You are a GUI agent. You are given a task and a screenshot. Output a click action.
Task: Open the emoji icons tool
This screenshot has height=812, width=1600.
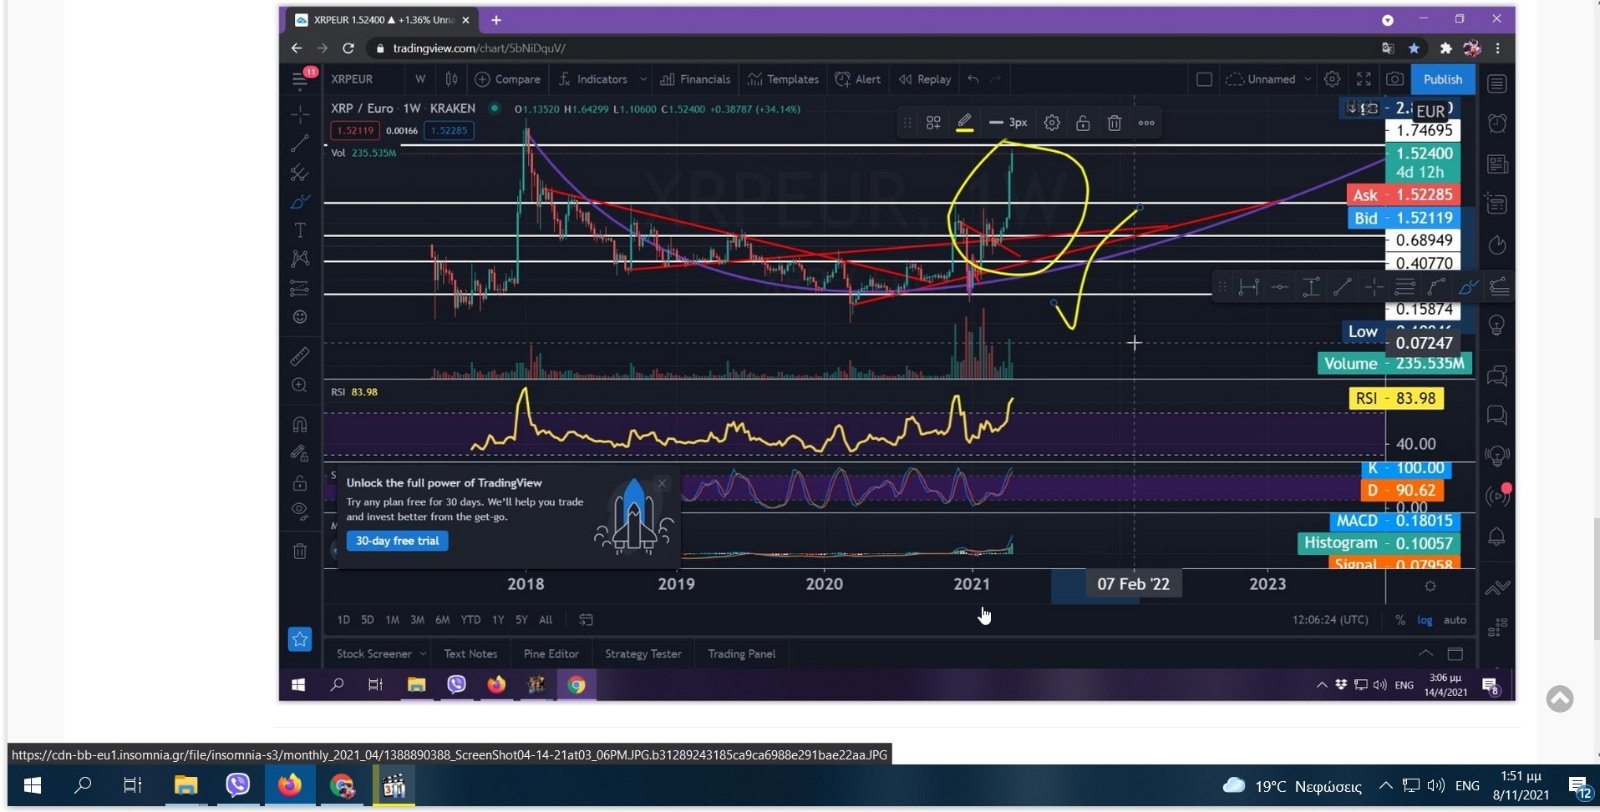pyautogui.click(x=299, y=317)
